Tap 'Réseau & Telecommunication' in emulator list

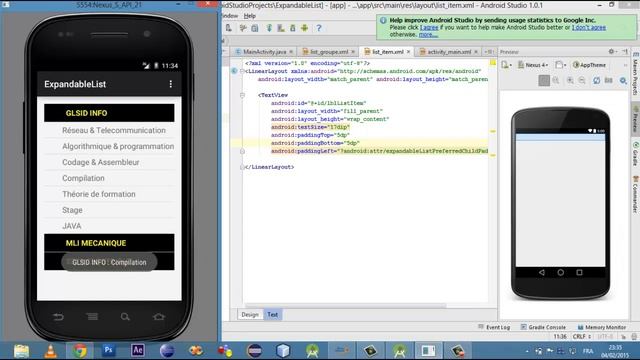[x=109, y=130]
